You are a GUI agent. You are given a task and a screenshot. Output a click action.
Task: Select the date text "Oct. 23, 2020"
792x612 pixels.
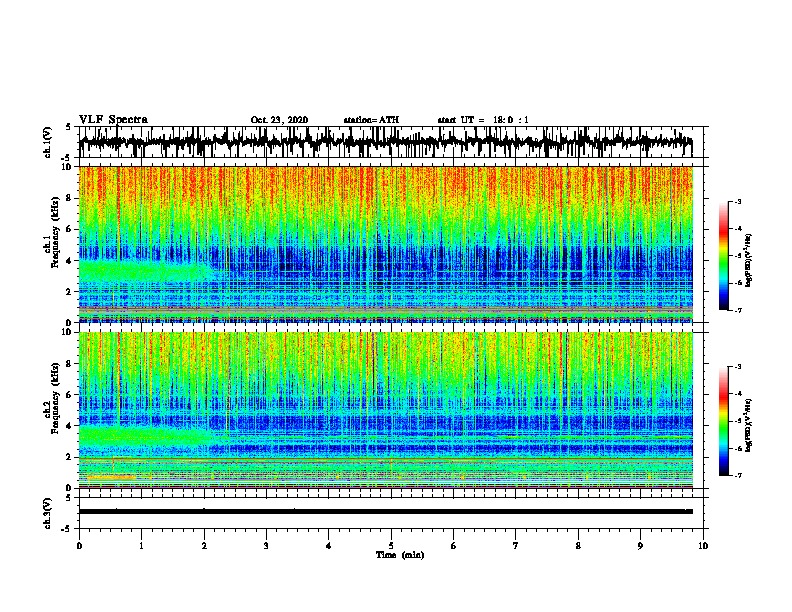279,120
